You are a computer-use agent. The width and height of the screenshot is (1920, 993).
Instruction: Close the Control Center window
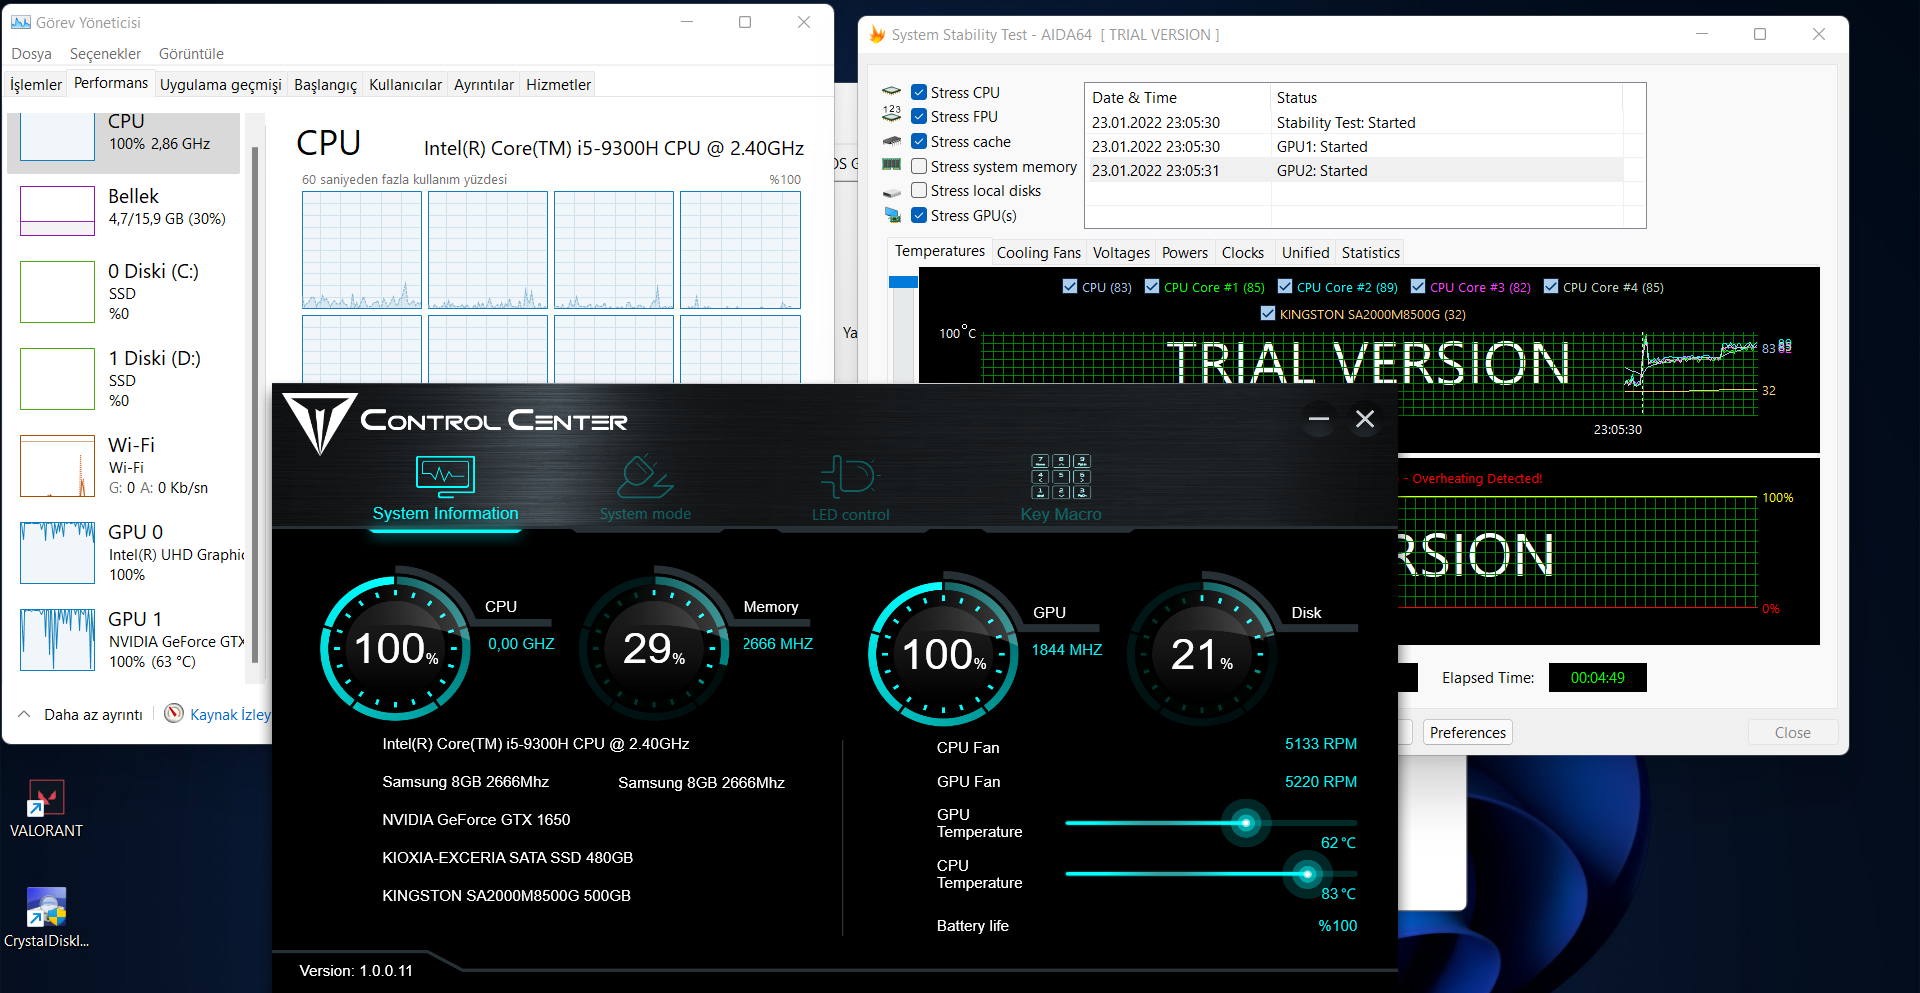tap(1365, 419)
